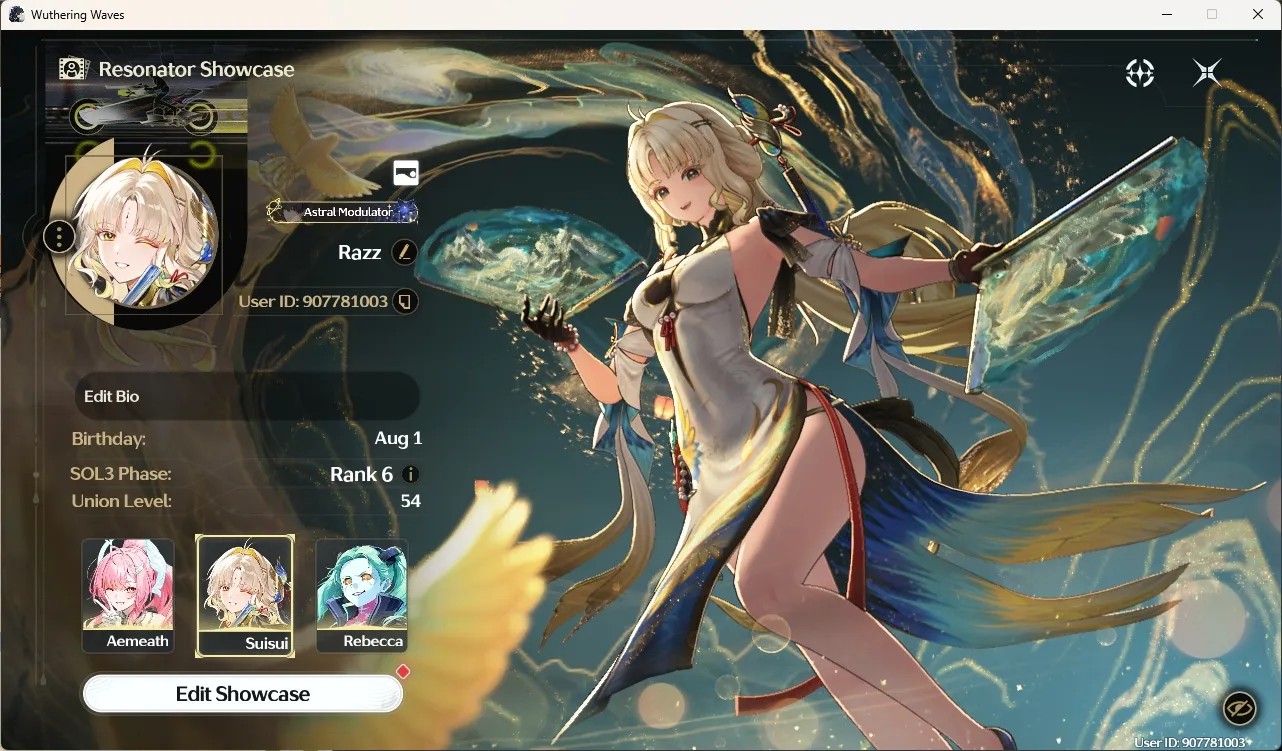The image size is (1282, 751).
Task: Click the User ID: 907781003 text in profile panel
Action: 313,301
